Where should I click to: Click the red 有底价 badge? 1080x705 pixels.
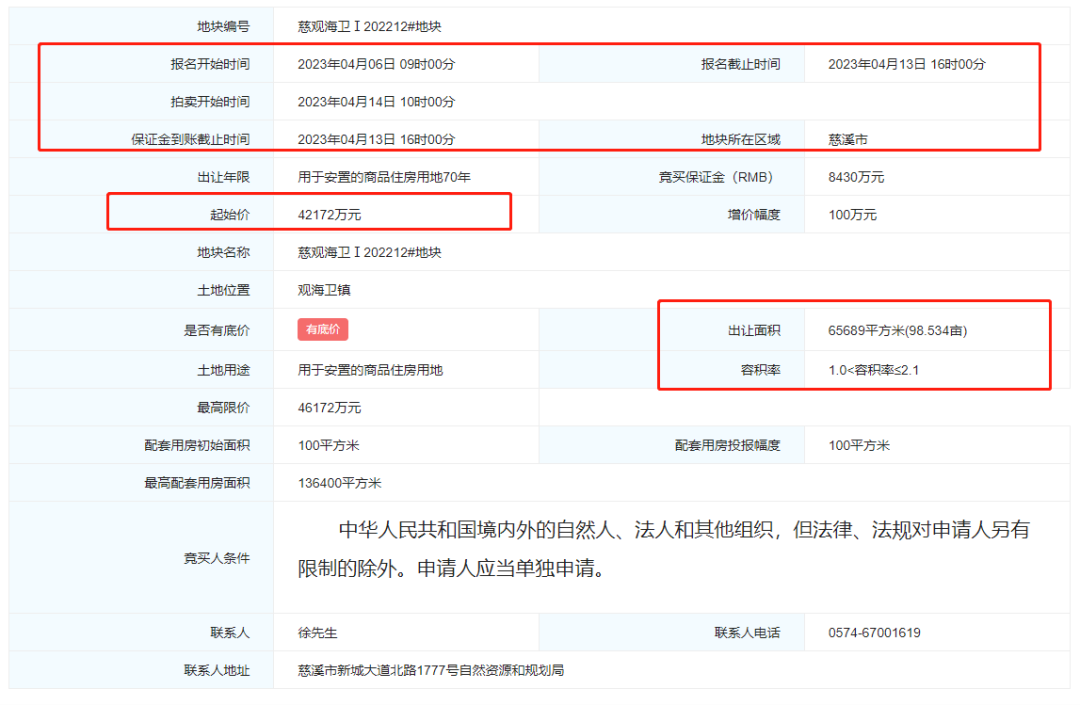click(322, 330)
